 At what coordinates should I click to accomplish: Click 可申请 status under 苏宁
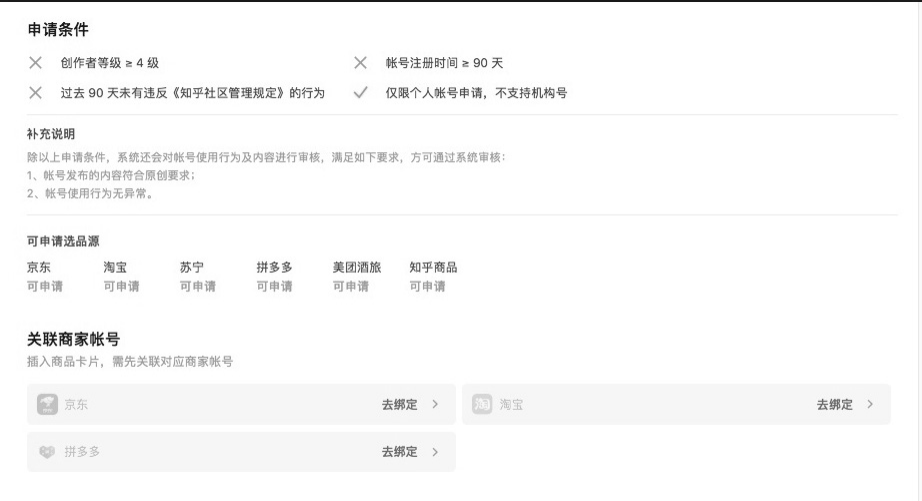(198, 286)
